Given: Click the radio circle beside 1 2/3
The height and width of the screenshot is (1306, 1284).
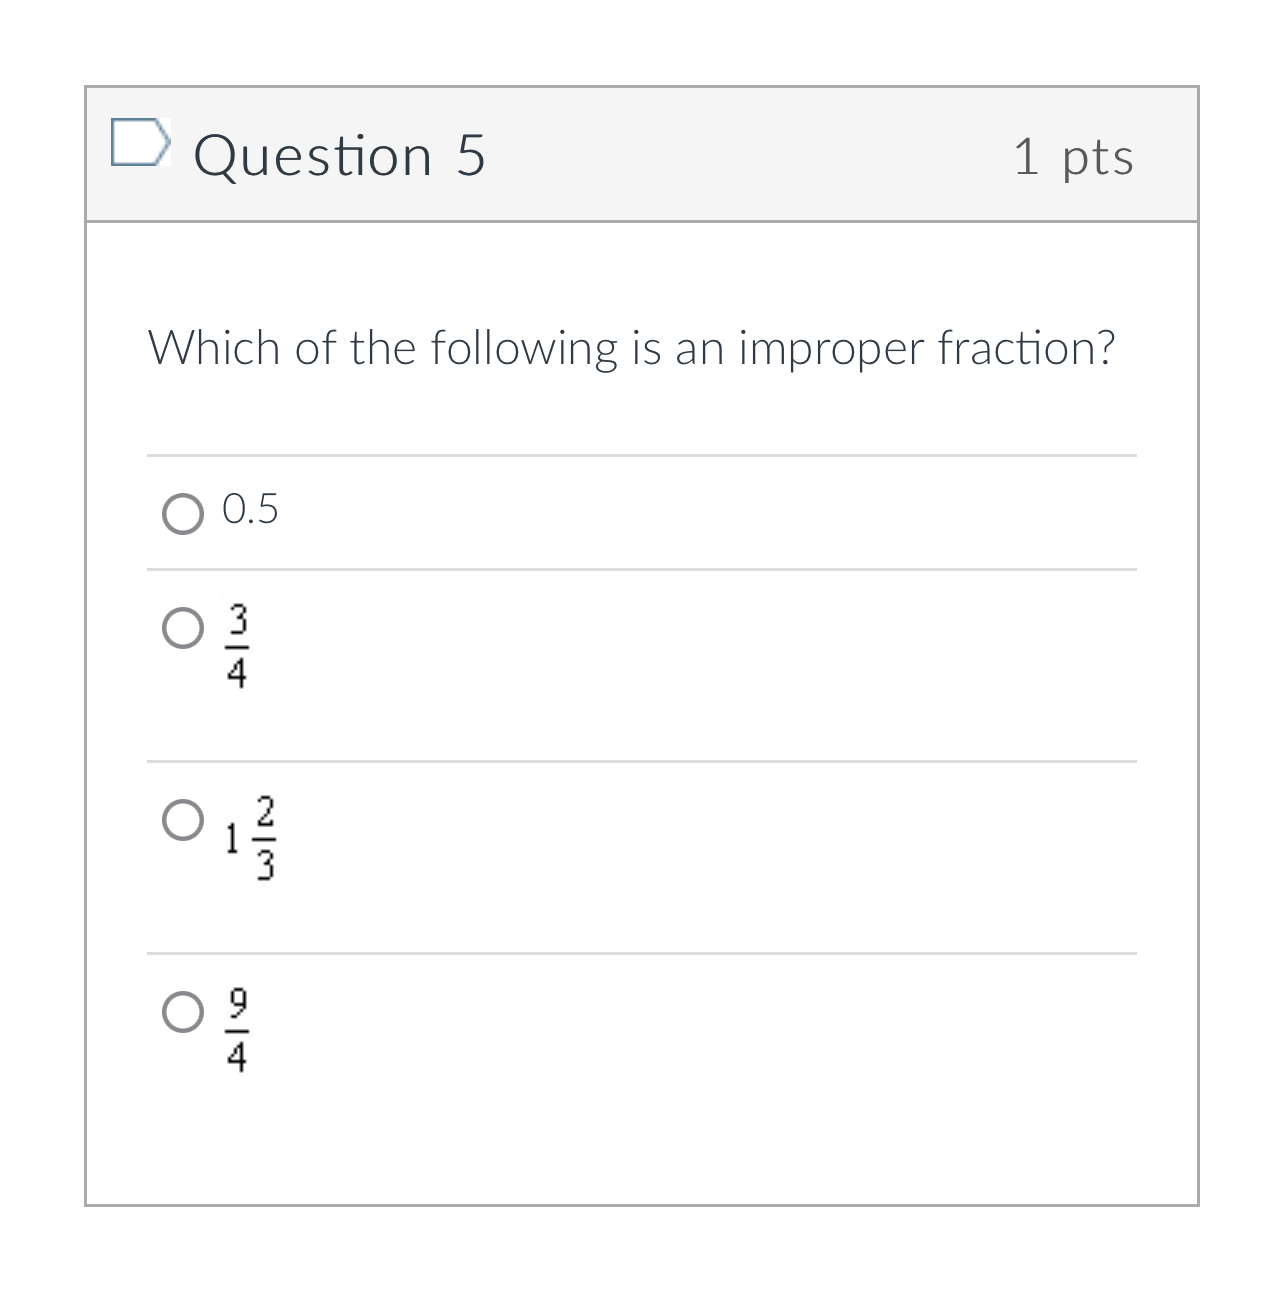Looking at the screenshot, I should (x=184, y=820).
